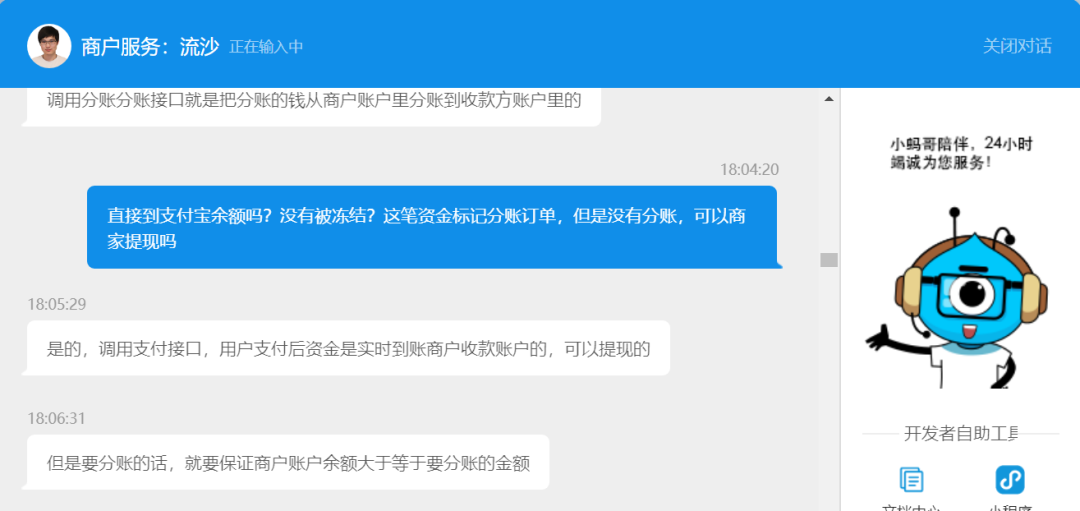Open the 文档中心 document icon
Screen dimensions: 1080x511
pos(911,479)
